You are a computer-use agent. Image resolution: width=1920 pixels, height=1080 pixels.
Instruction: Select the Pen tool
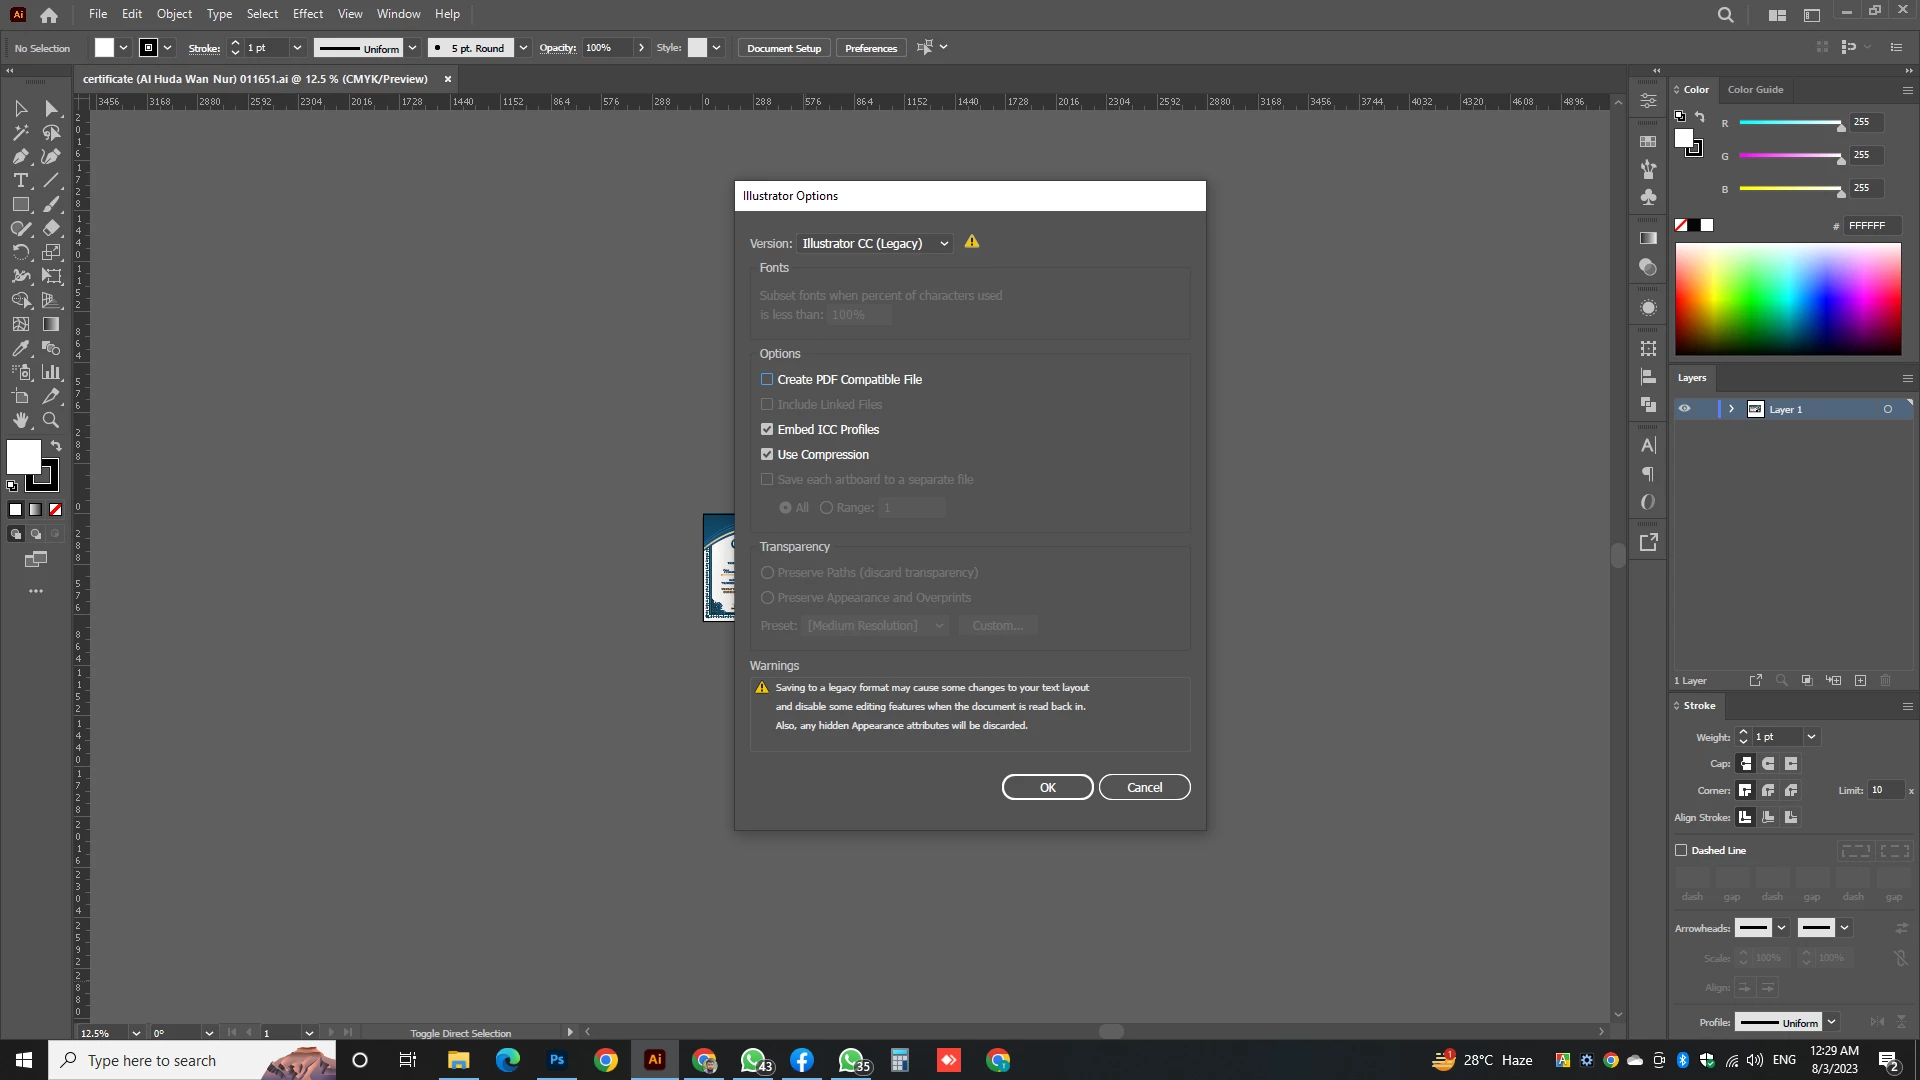pos(20,157)
